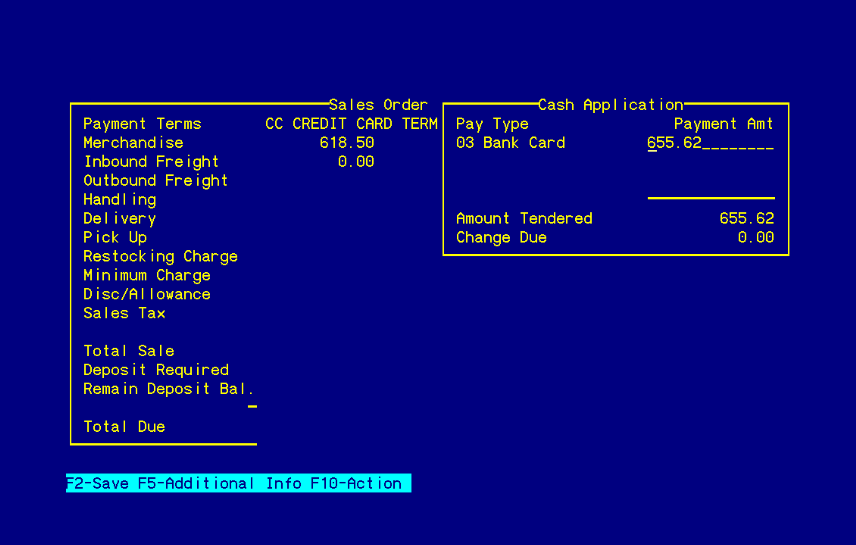Select the Pay Type column header
The width and height of the screenshot is (856, 545).
pos(492,125)
